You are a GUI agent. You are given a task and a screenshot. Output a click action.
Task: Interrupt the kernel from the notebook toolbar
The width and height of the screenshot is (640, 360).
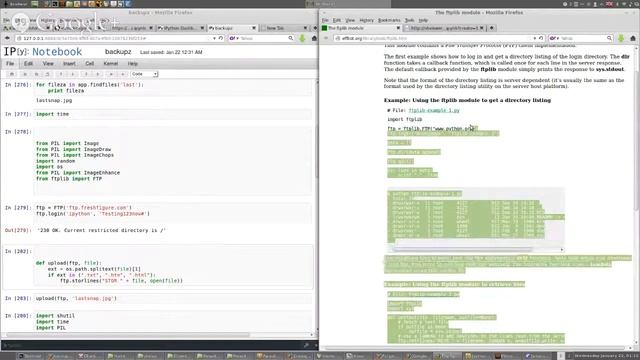point(123,74)
